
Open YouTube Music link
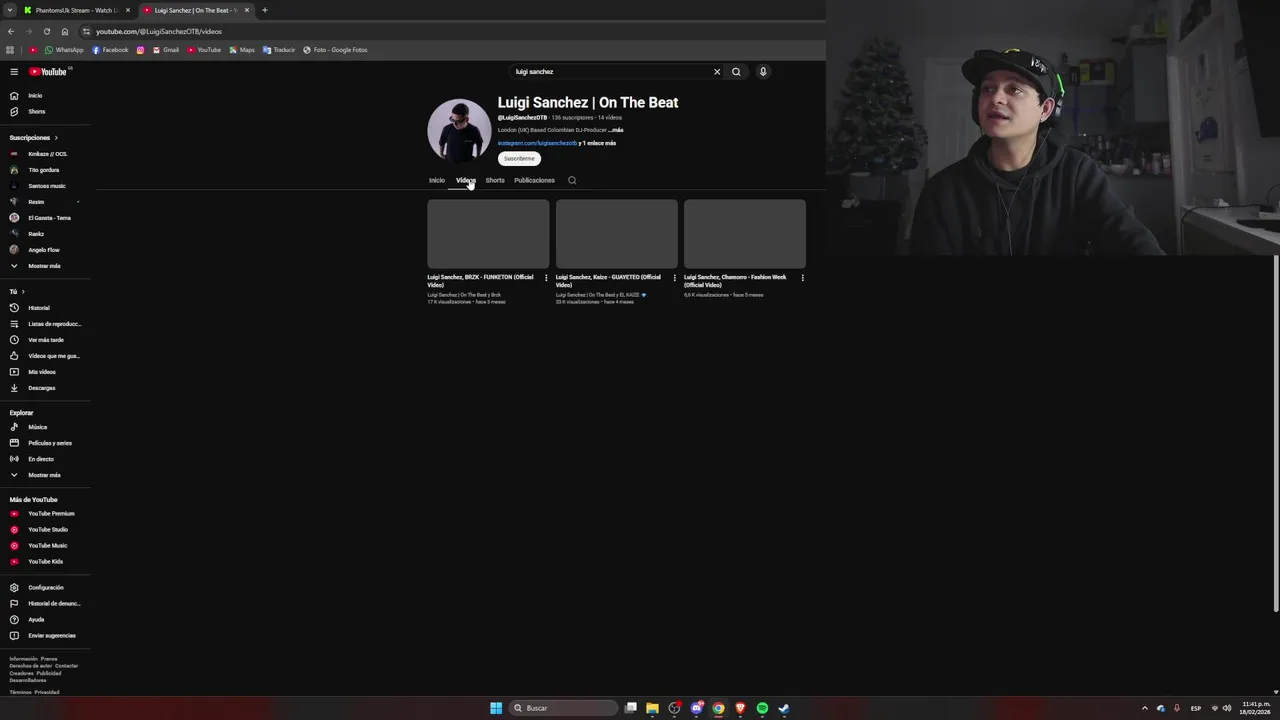click(x=45, y=546)
